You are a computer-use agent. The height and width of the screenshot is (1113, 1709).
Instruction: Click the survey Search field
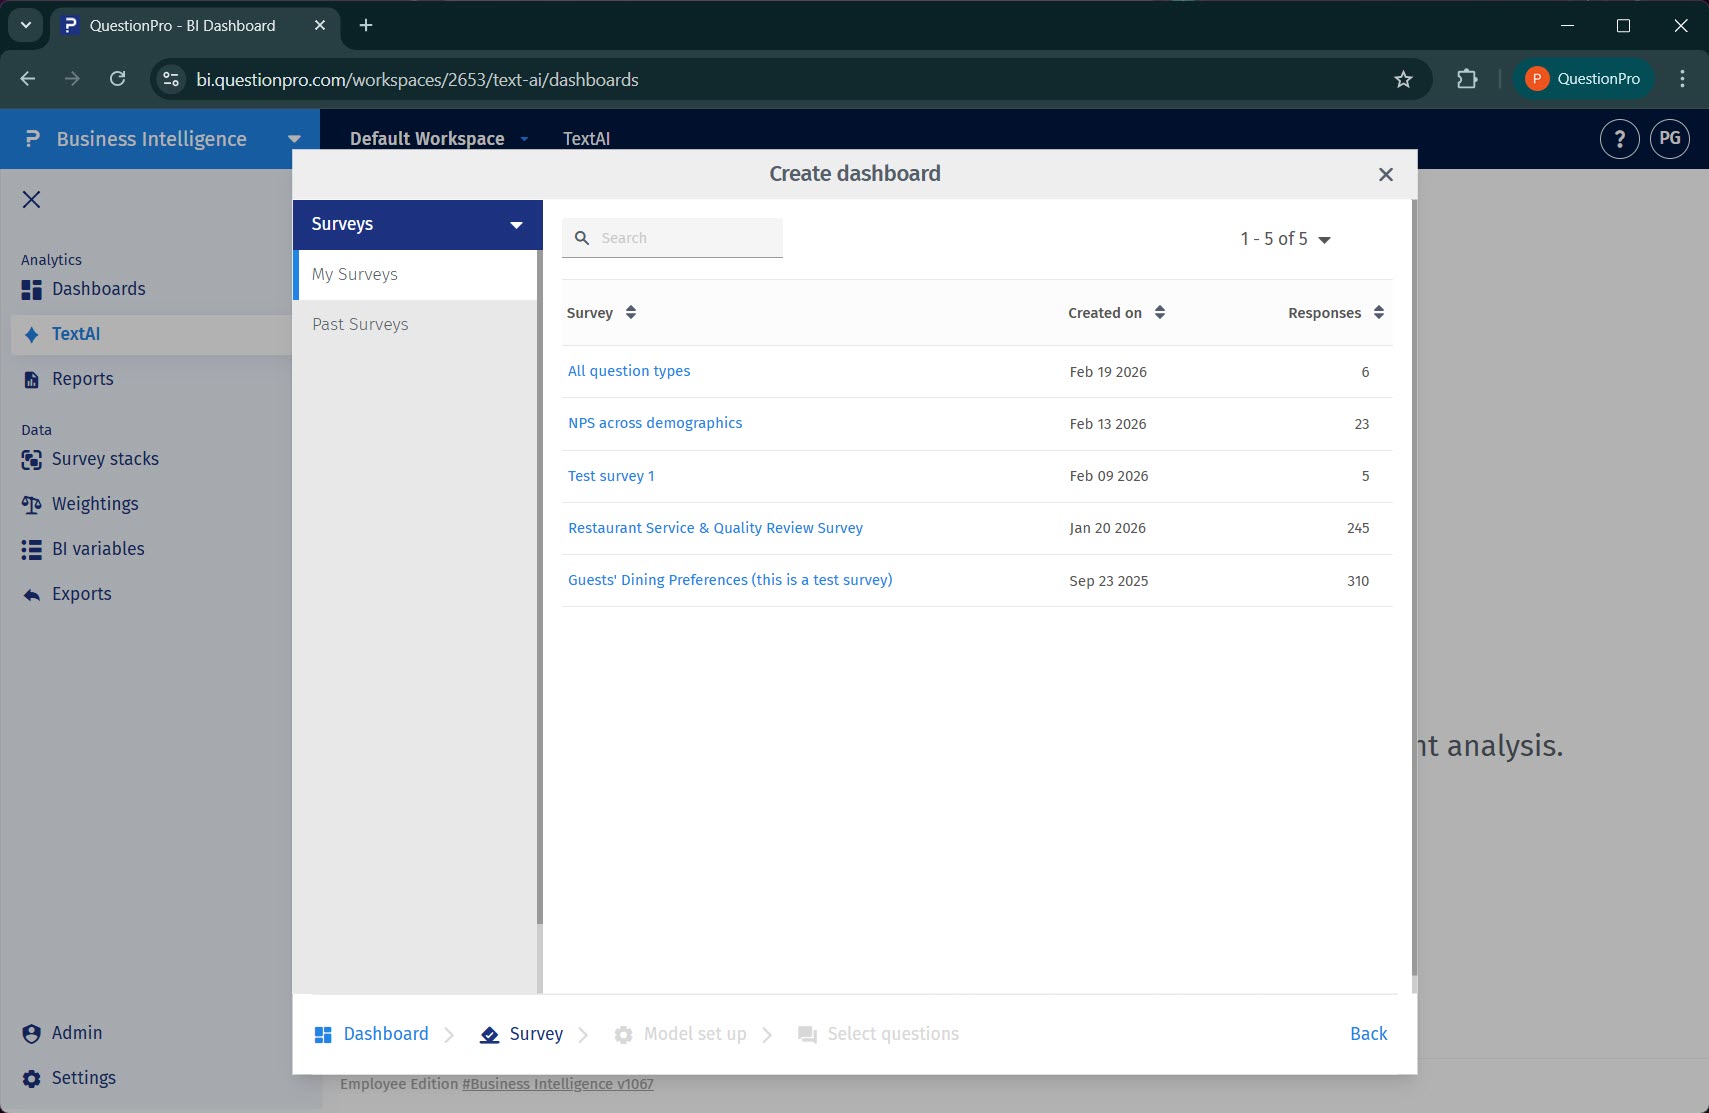(685, 238)
